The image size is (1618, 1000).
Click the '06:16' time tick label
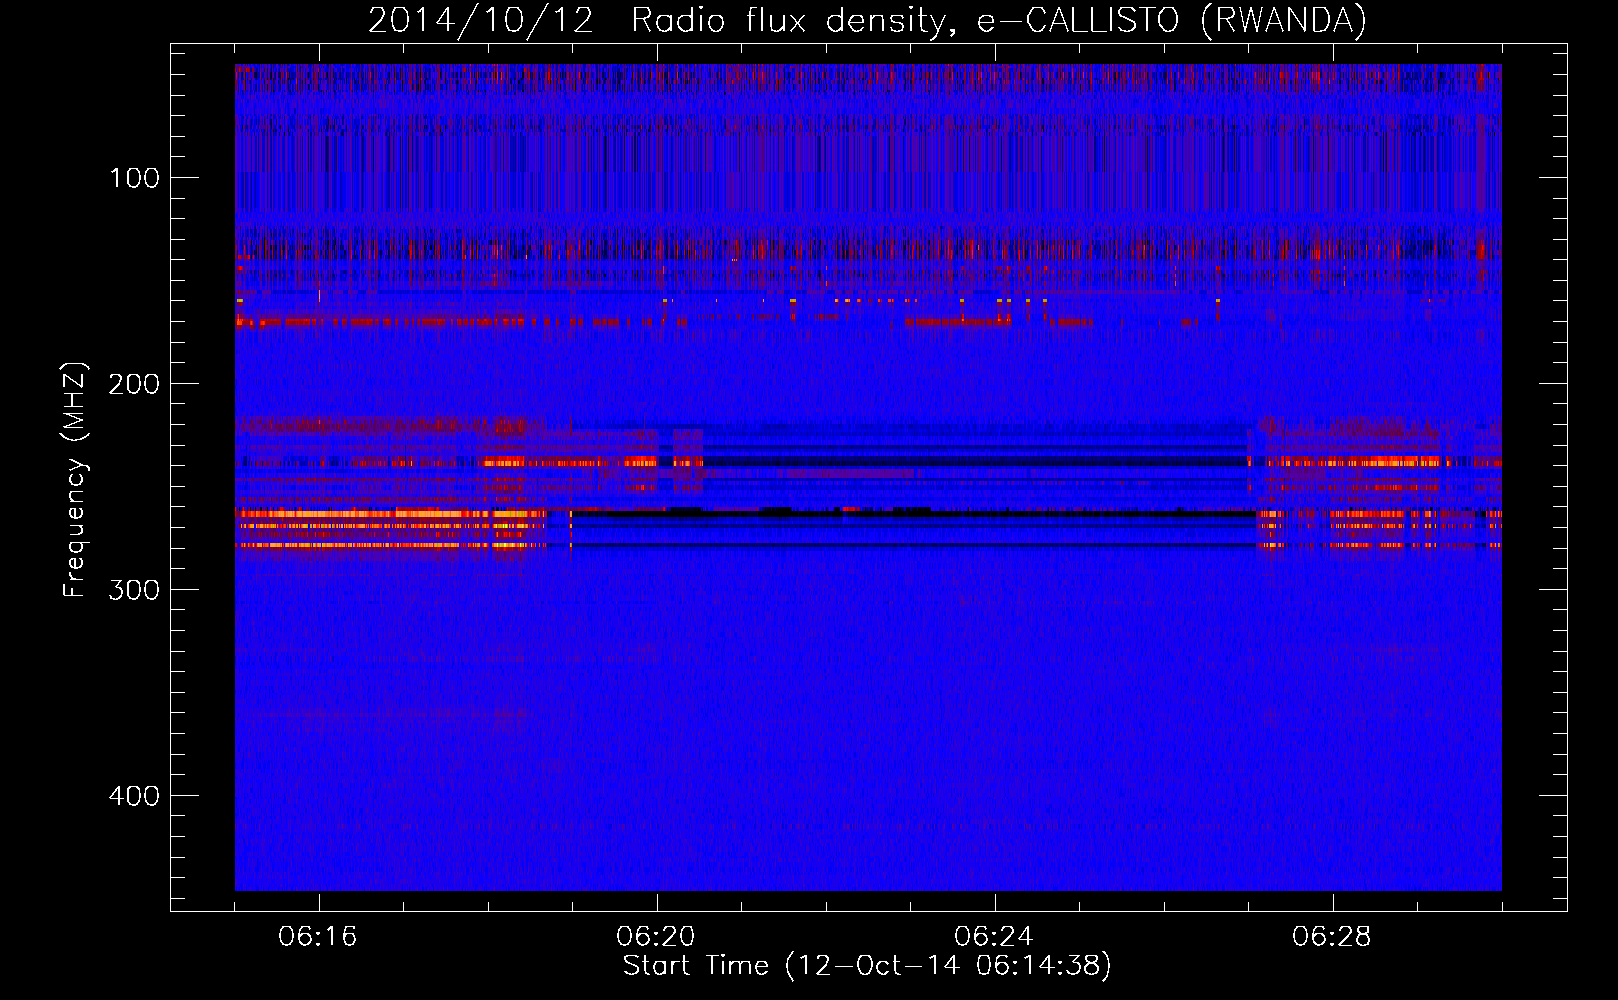(318, 937)
